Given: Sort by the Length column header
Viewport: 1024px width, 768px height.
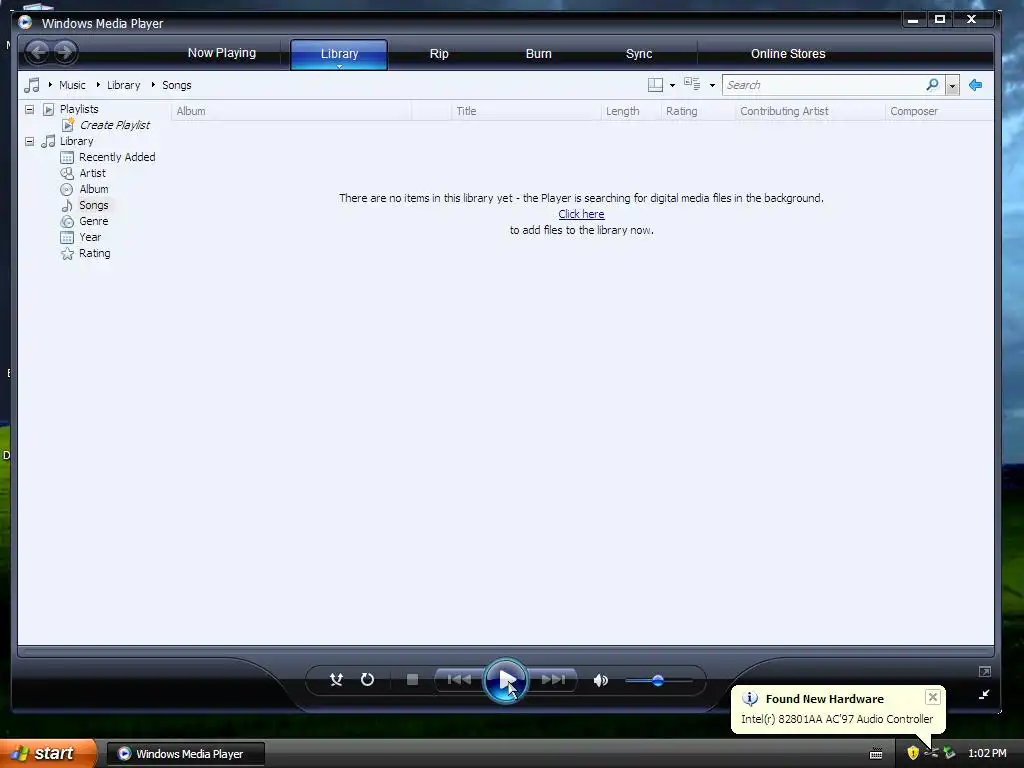Looking at the screenshot, I should click(x=631, y=111).
